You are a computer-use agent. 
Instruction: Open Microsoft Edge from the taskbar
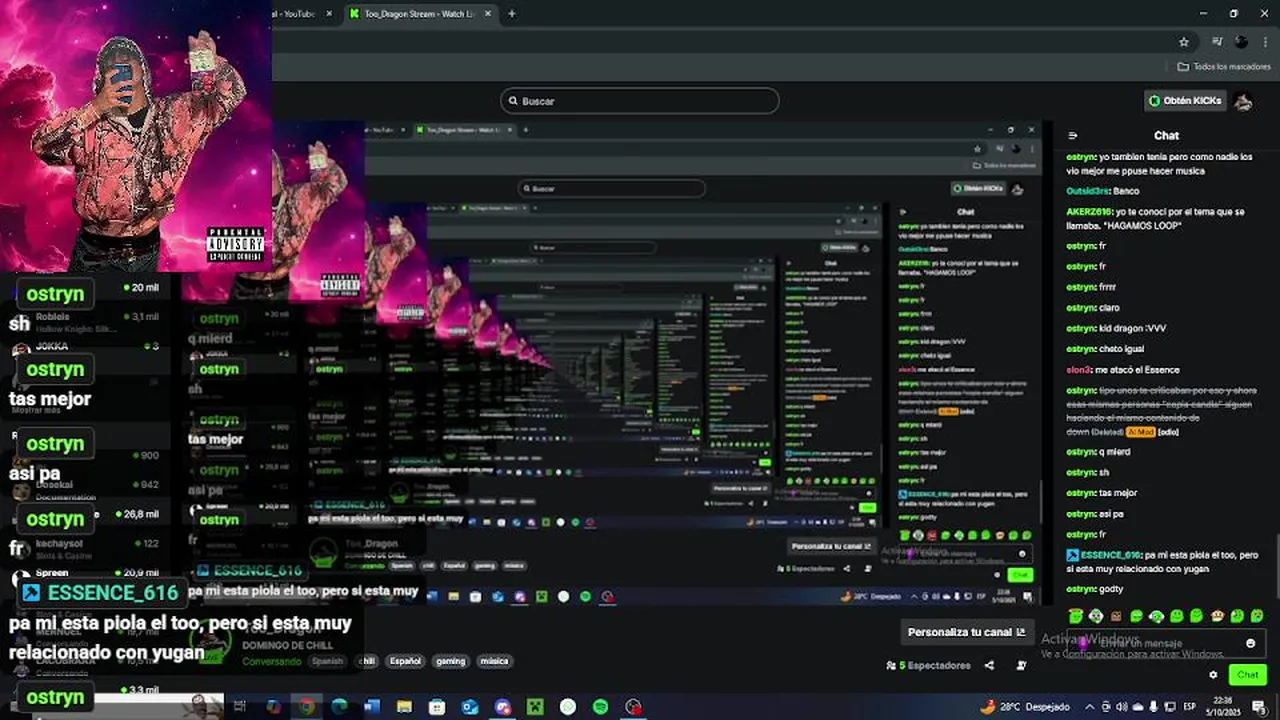point(339,706)
